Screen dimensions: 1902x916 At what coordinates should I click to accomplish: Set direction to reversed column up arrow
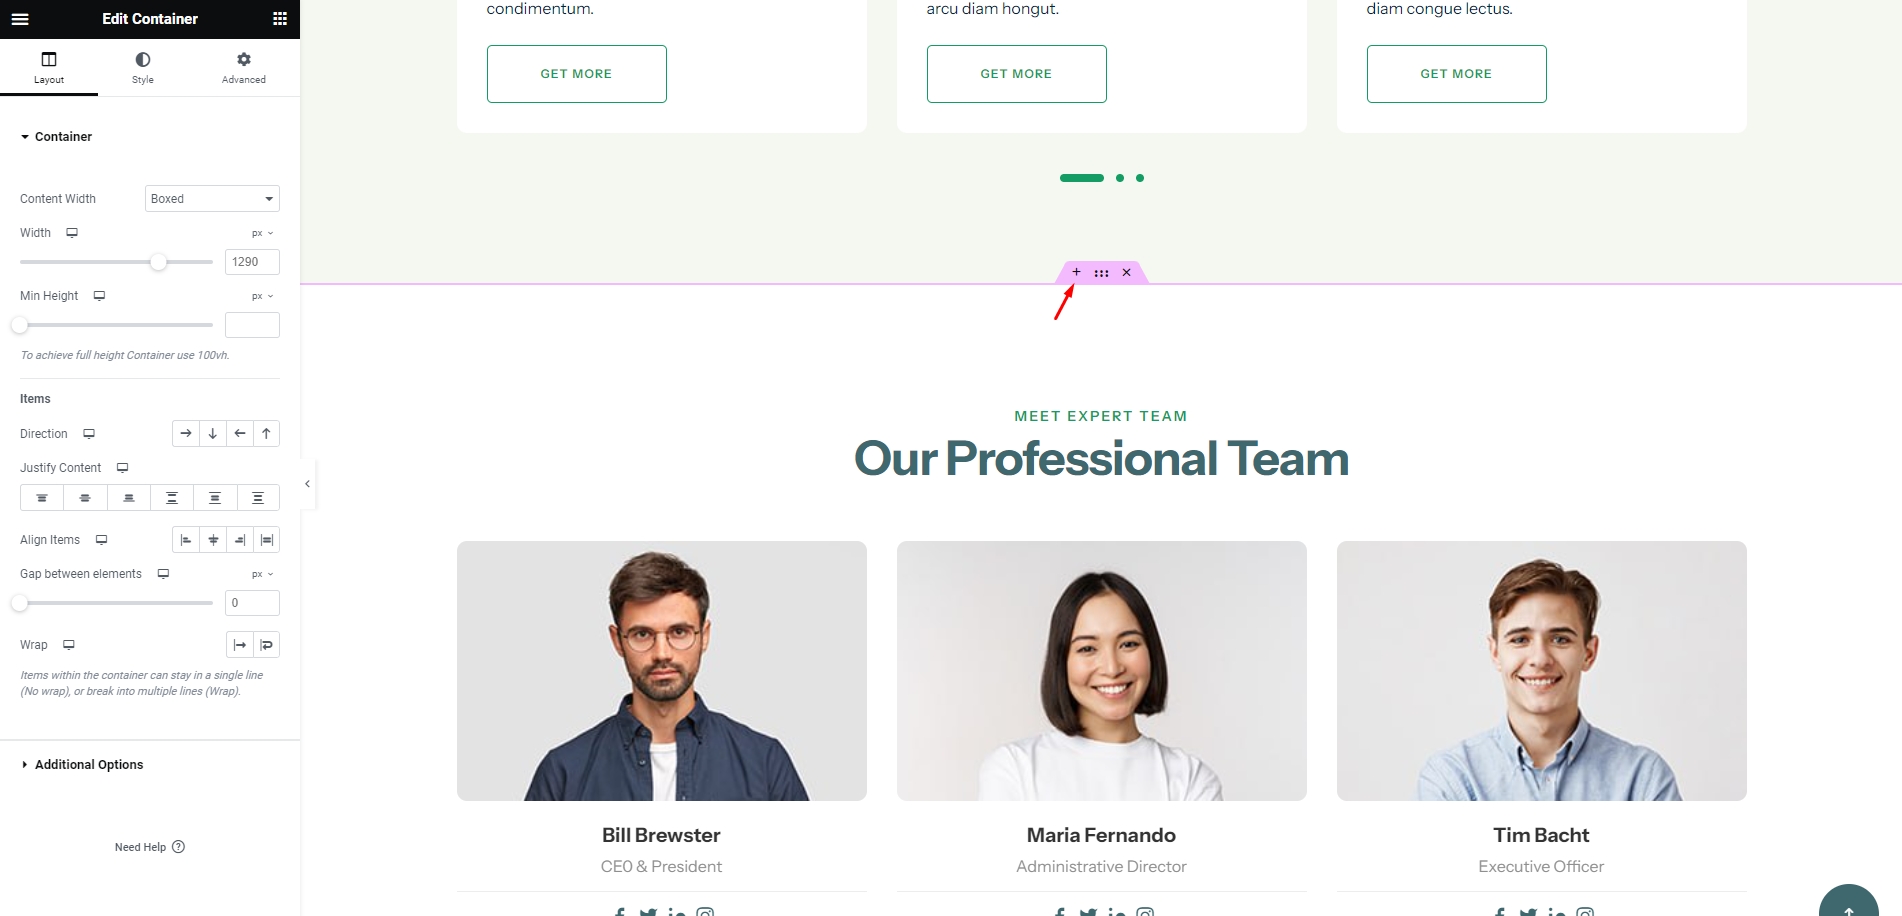266,434
